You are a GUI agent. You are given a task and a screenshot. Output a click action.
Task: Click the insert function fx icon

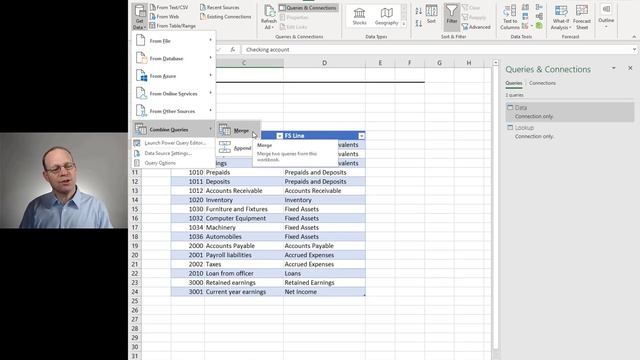click(233, 49)
